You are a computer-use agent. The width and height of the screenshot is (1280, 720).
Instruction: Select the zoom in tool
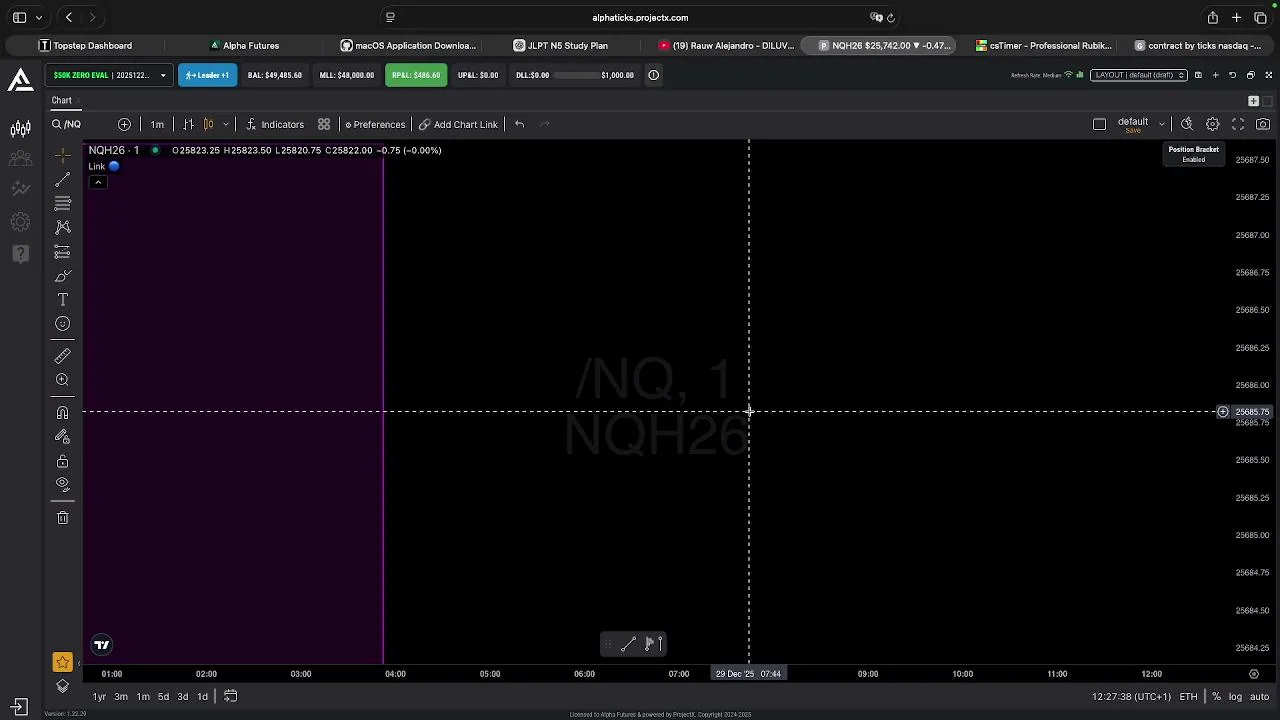(62, 380)
